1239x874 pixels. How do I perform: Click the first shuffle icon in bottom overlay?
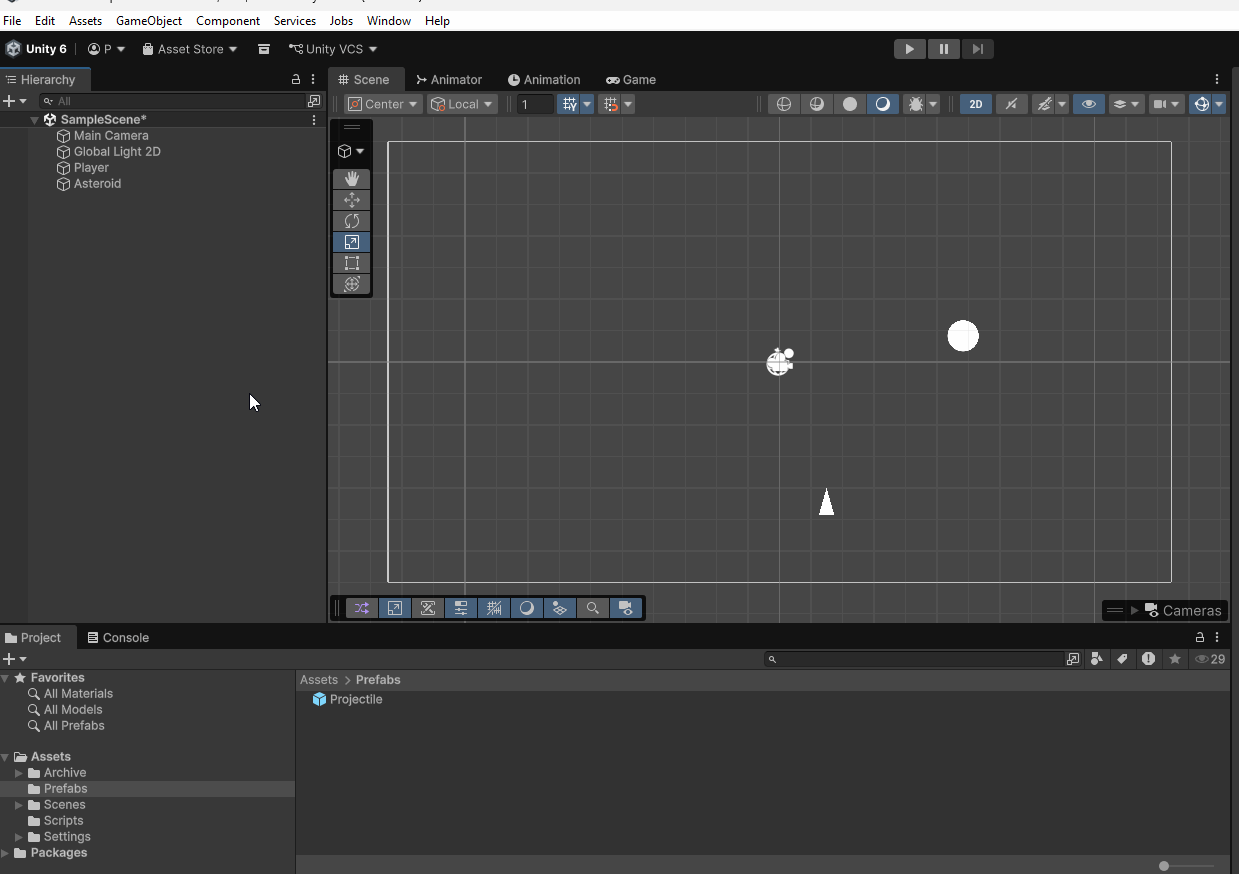pyautogui.click(x=362, y=608)
